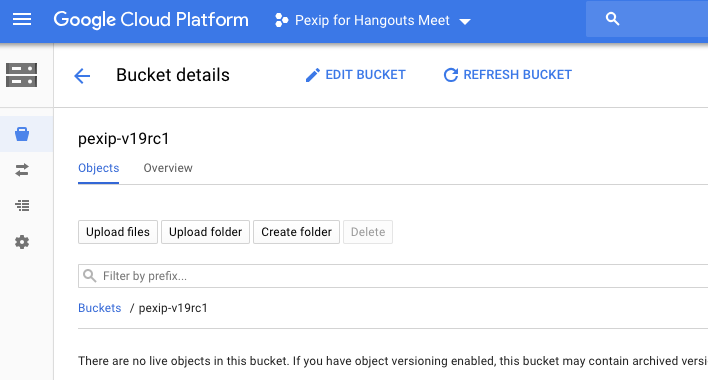Click the Upload files button
Image resolution: width=708 pixels, height=380 pixels.
click(x=118, y=232)
